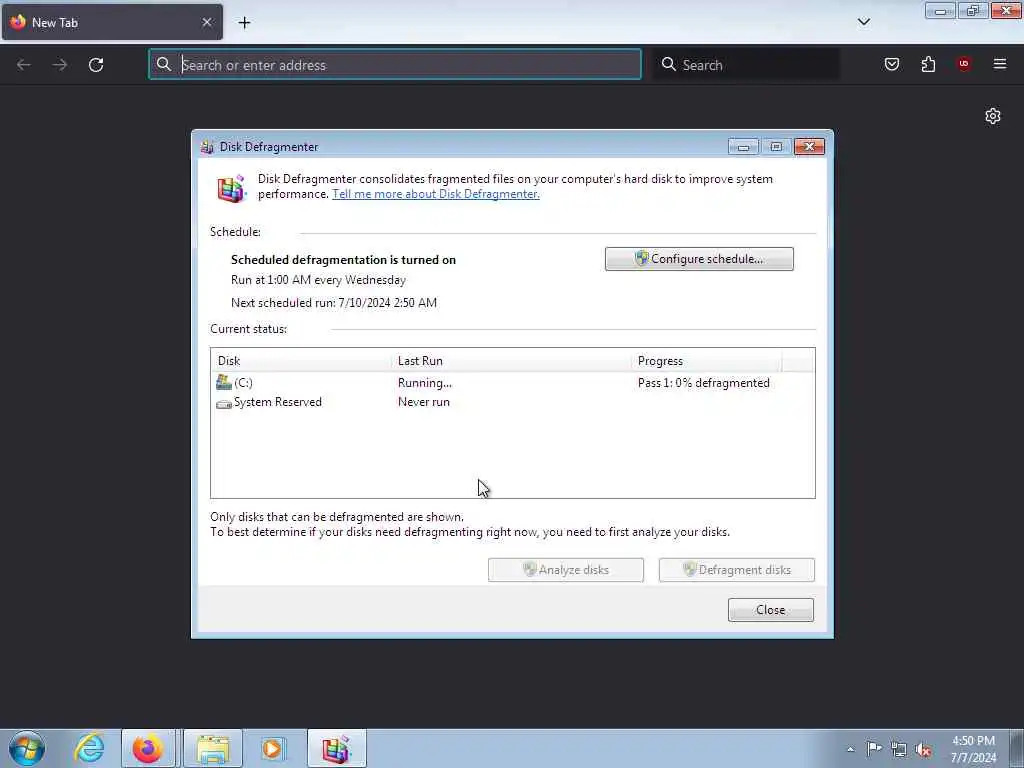Open a new tab with the plus button
1024x768 pixels.
244,23
